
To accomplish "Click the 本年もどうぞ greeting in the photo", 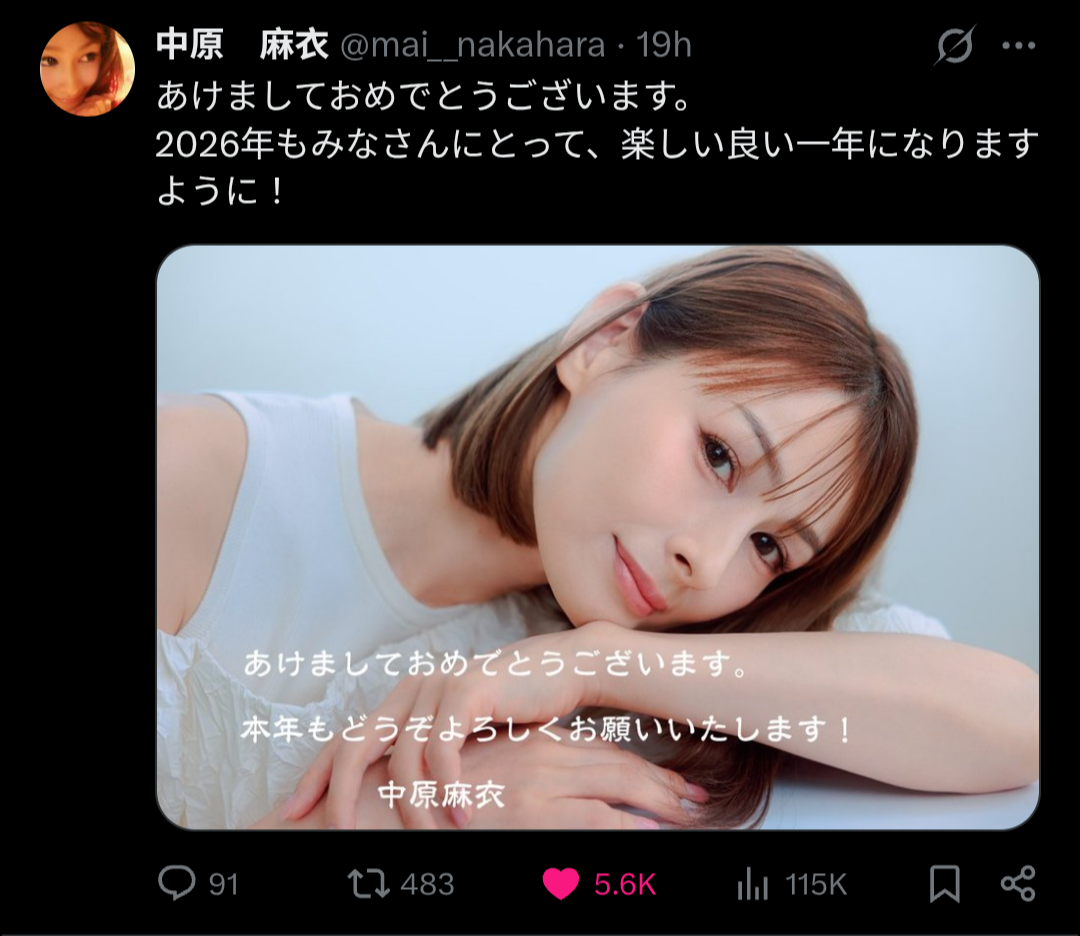I will coord(546,729).
